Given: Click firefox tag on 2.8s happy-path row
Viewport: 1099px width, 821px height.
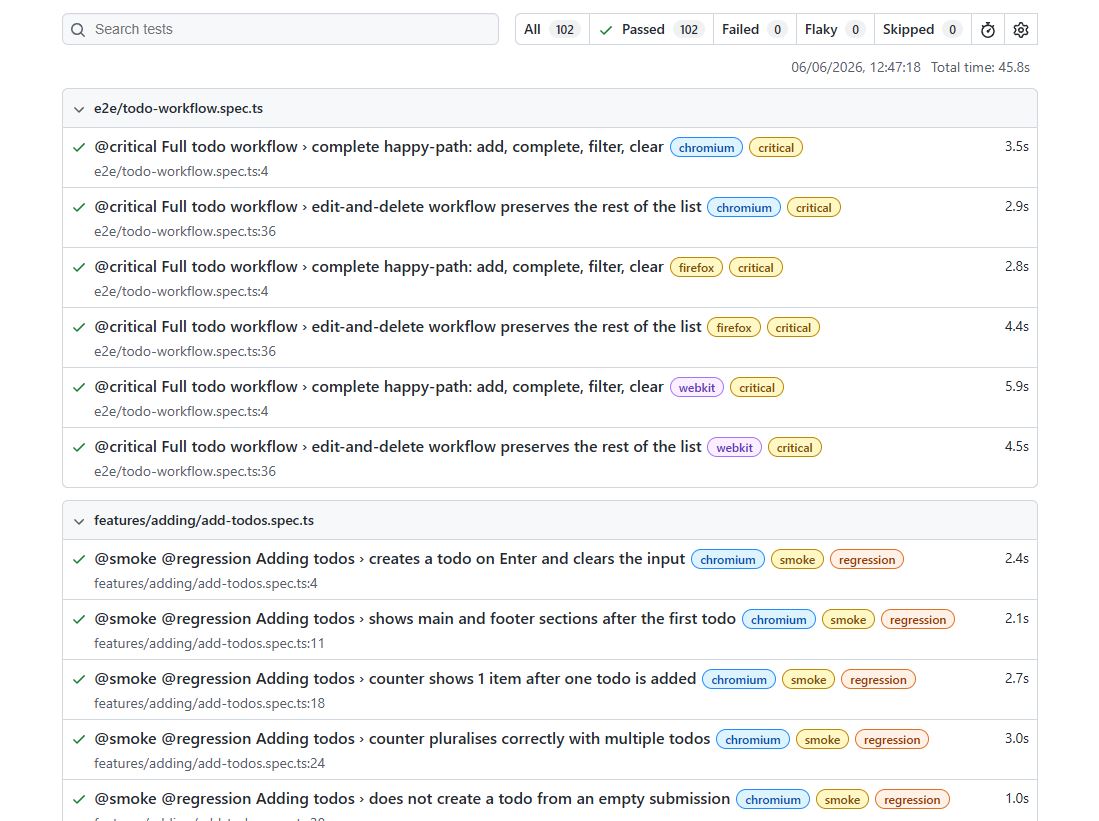Looking at the screenshot, I should pos(696,268).
